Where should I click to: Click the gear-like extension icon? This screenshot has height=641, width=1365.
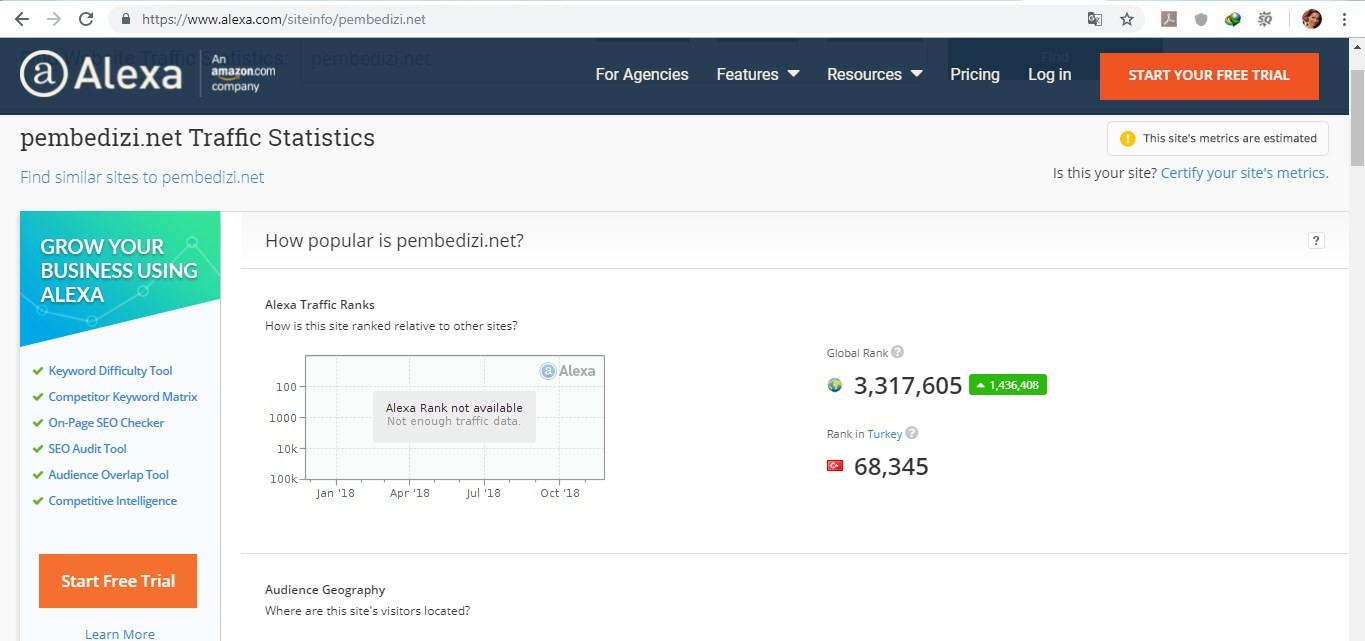[x=1265, y=19]
